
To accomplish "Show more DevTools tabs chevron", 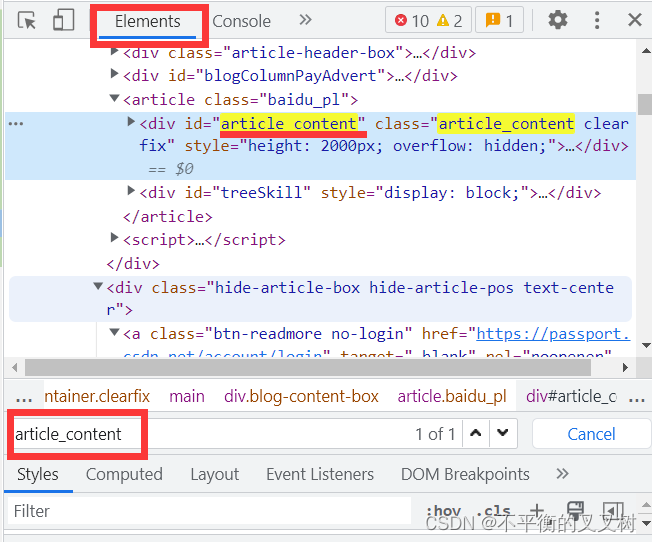I will [x=305, y=20].
